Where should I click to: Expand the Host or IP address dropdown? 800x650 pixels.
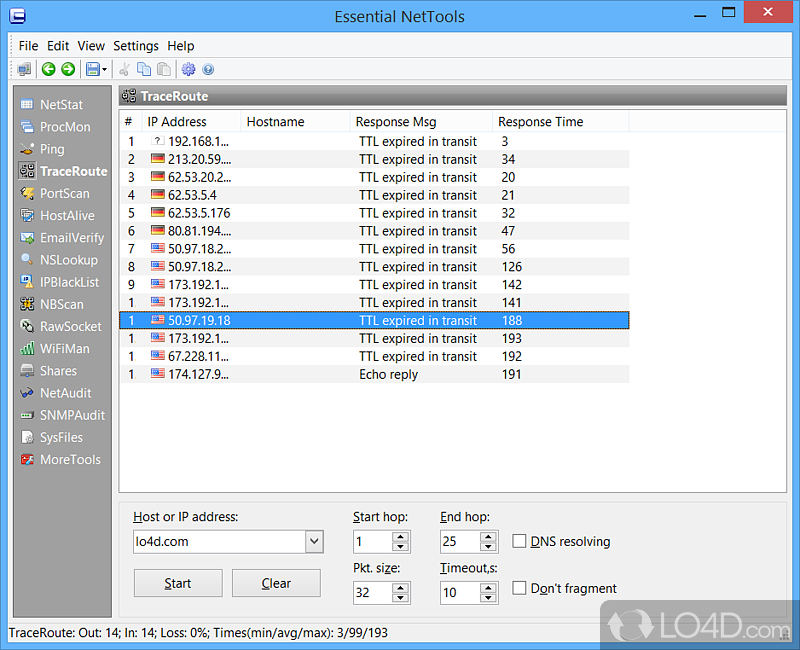(x=314, y=542)
